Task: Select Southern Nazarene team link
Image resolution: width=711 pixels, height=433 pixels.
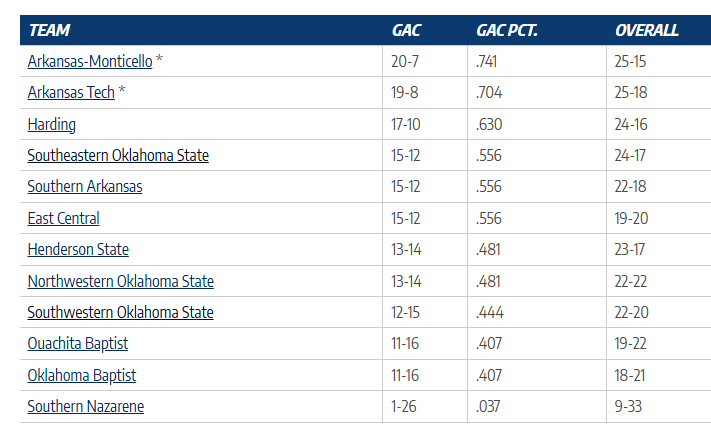Action: (x=86, y=406)
